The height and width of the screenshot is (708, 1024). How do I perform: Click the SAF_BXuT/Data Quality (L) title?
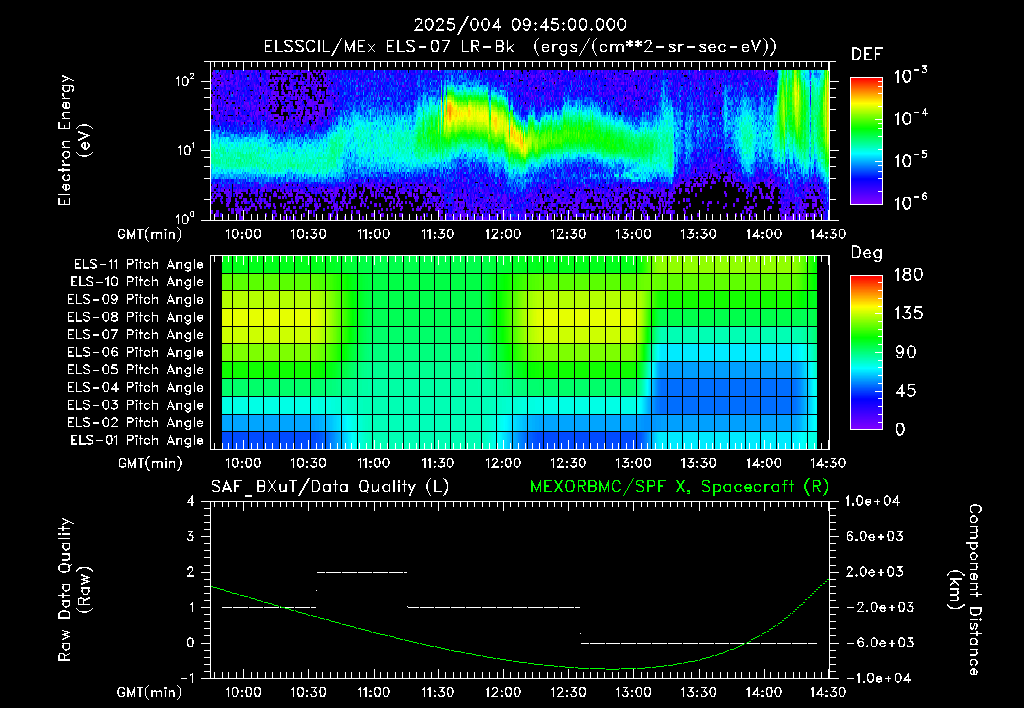click(x=330, y=487)
